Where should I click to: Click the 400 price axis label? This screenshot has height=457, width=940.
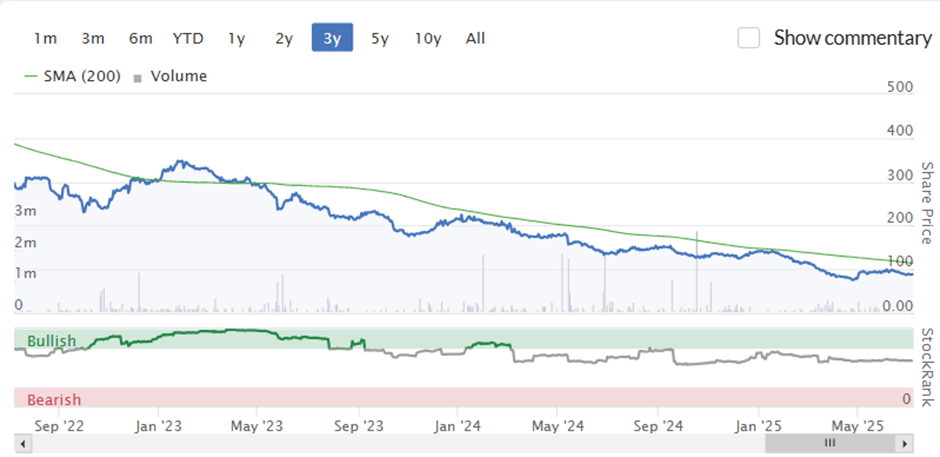900,131
